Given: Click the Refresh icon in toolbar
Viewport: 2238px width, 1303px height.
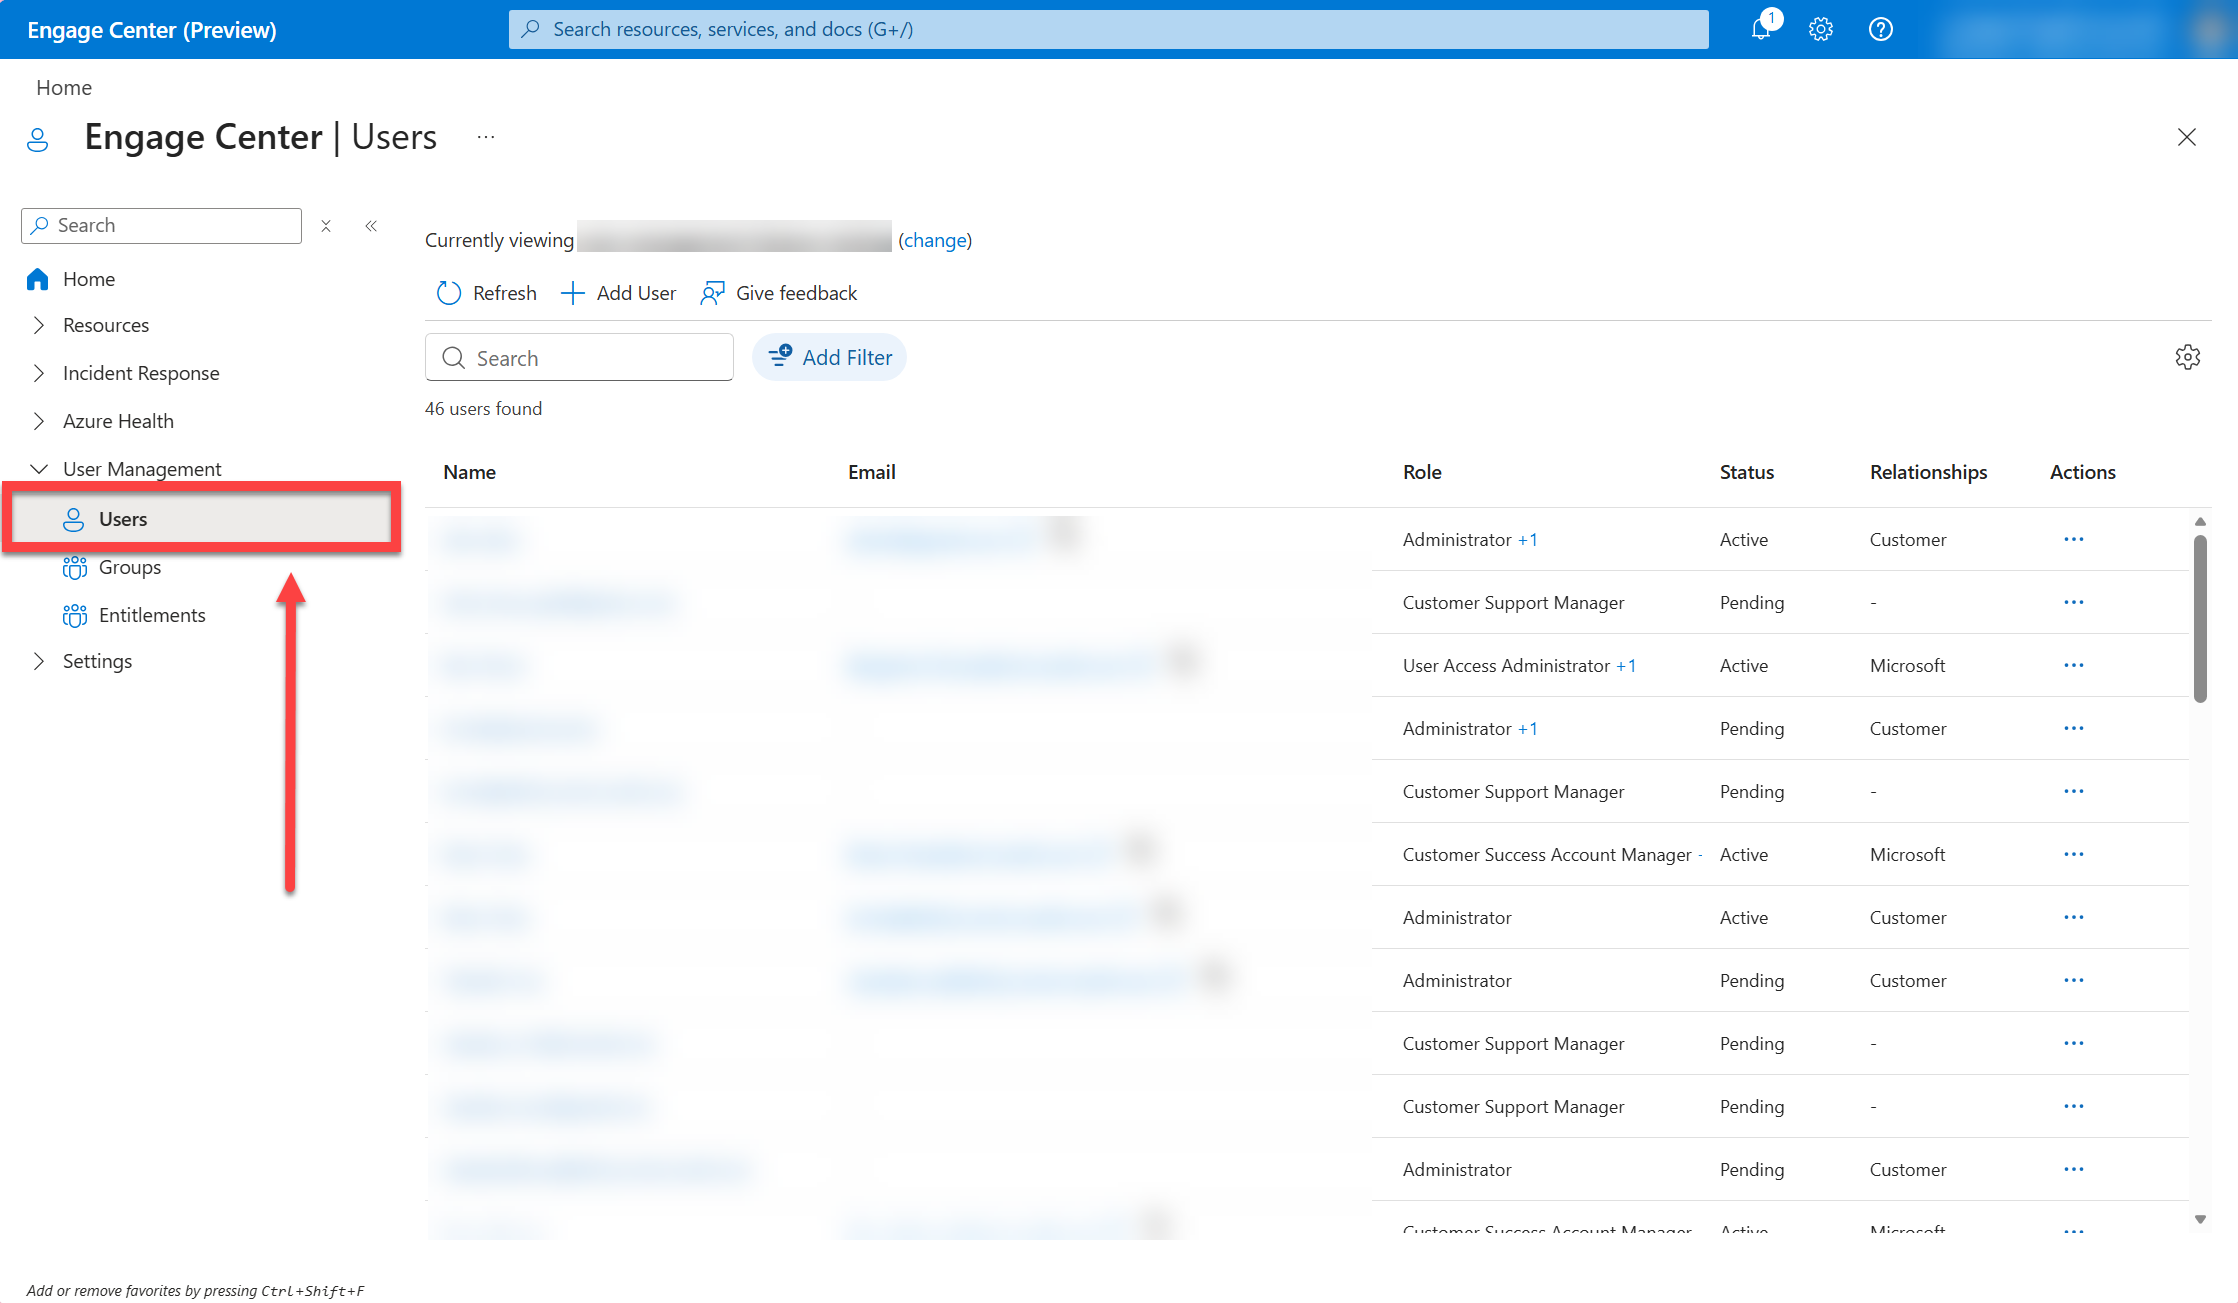Looking at the screenshot, I should (449, 293).
